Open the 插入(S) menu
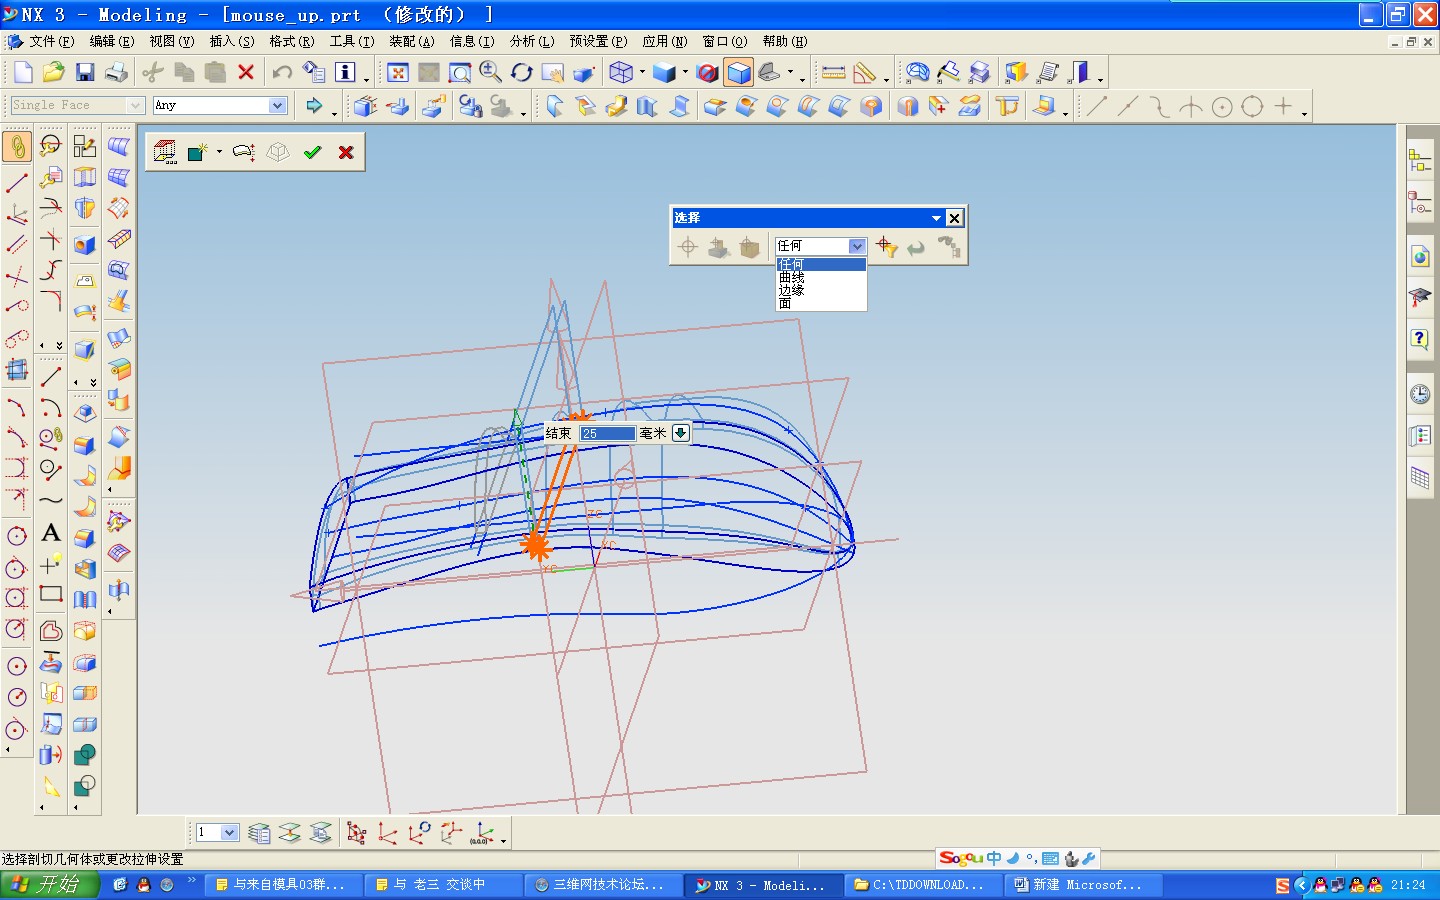This screenshot has height=900, width=1440. tap(232, 41)
